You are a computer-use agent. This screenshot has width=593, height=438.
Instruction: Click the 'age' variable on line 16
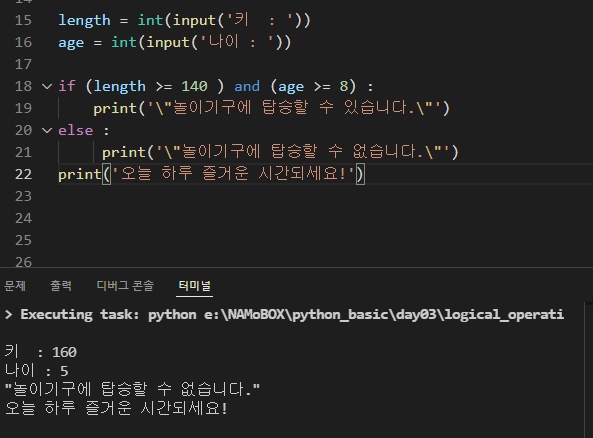tap(71, 42)
